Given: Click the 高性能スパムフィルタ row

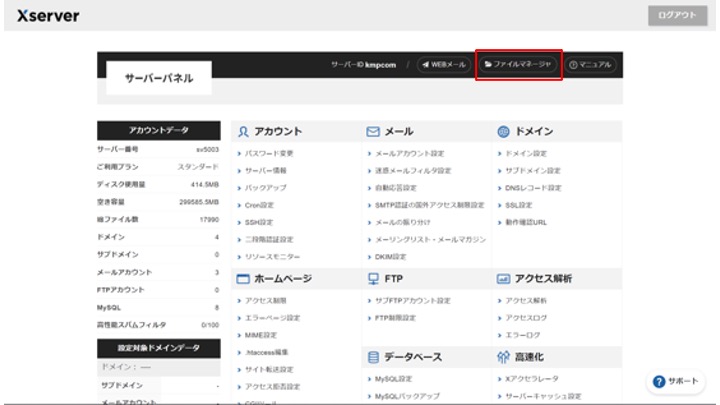Looking at the screenshot, I should (158, 325).
